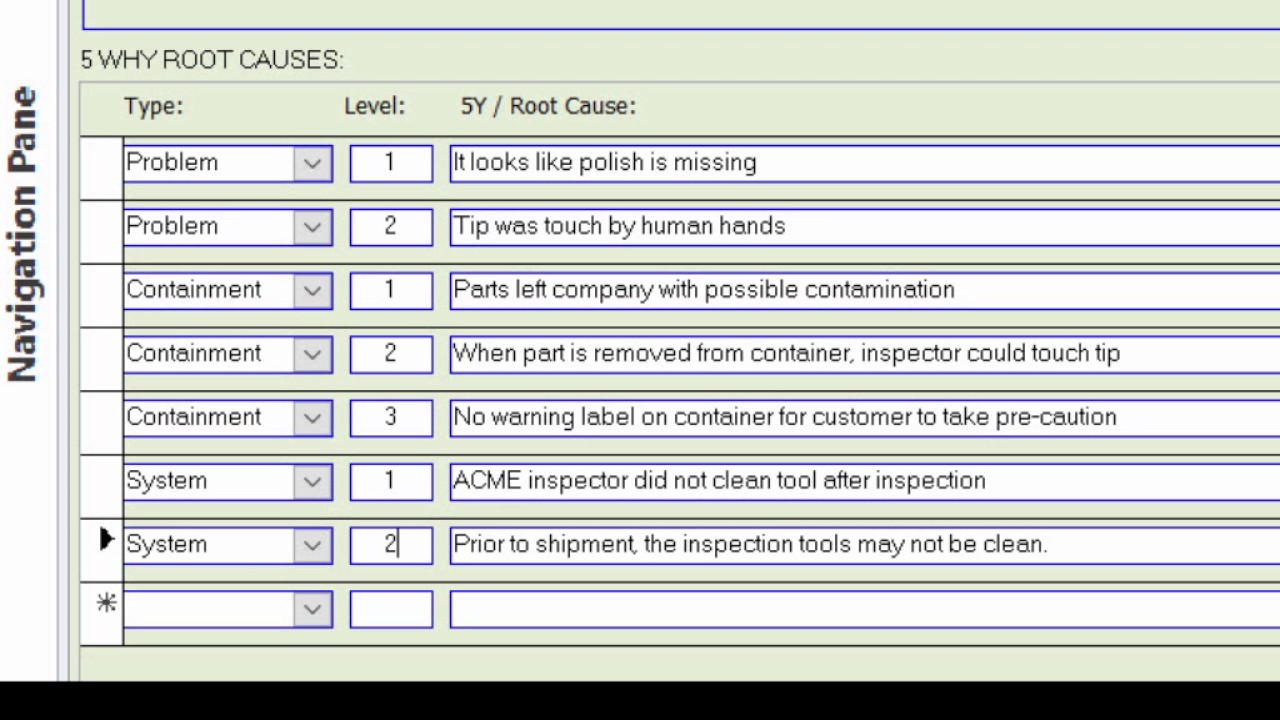Click 'Parts left company with possible contamination' field
This screenshot has height=720, width=1280.
coord(860,291)
